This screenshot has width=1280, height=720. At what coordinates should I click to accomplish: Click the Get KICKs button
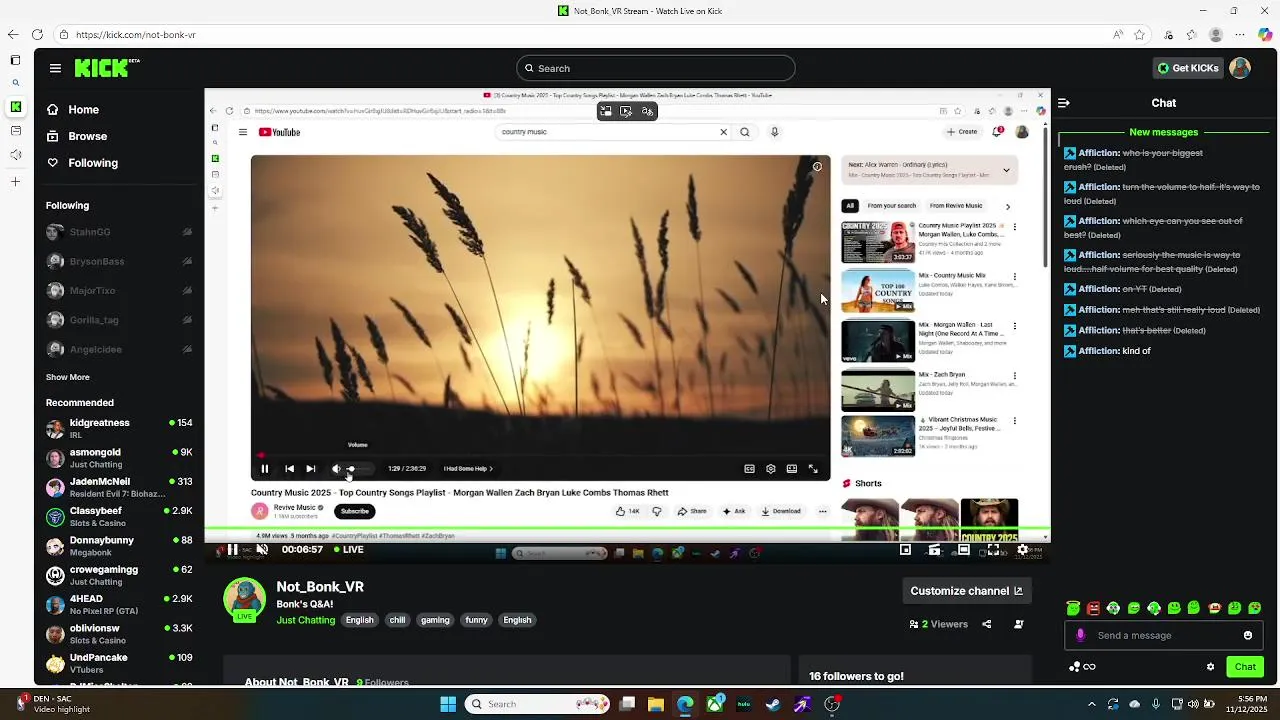coord(1188,68)
